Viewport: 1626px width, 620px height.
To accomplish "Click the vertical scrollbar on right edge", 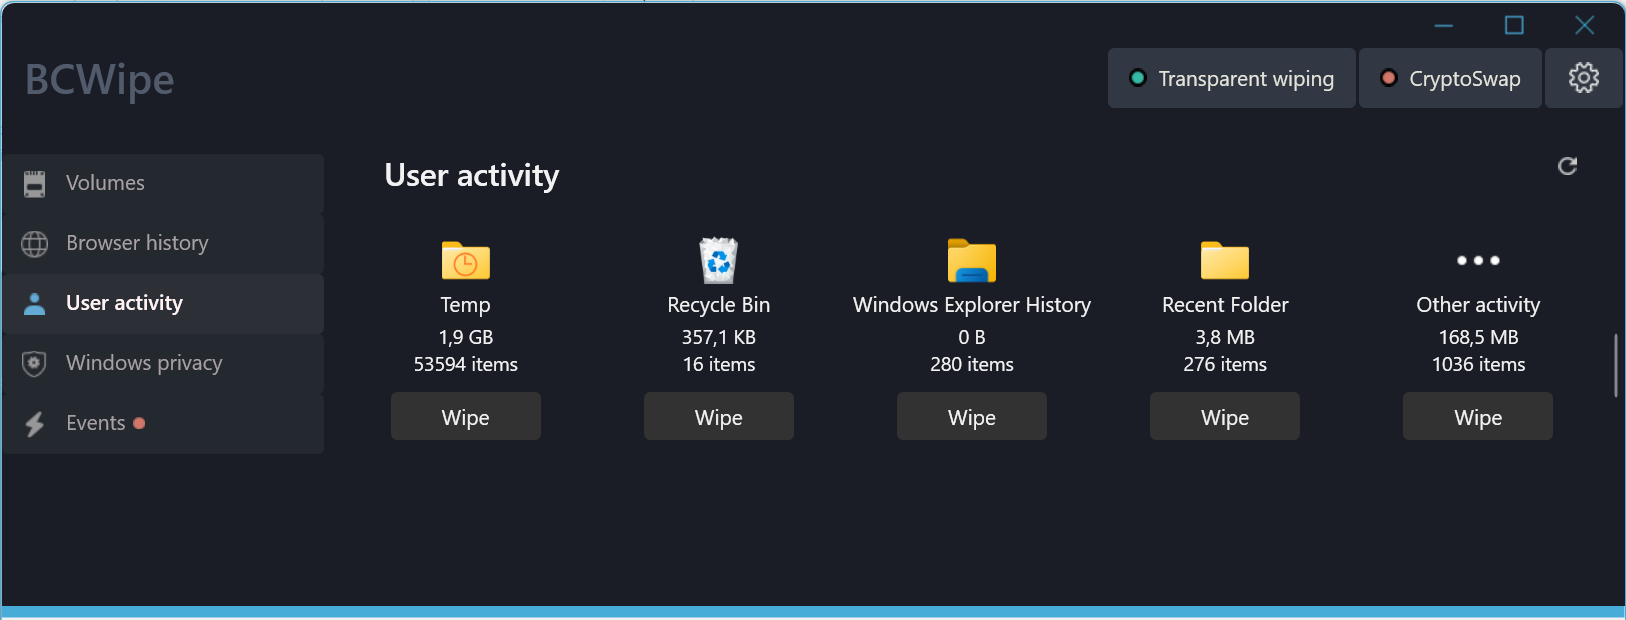I will coord(1616,366).
